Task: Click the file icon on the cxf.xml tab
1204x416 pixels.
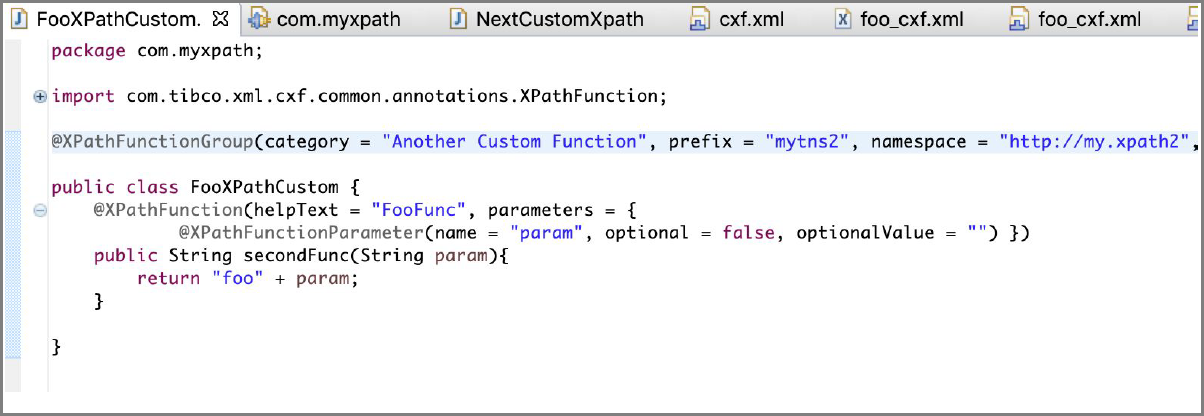Action: point(701,19)
